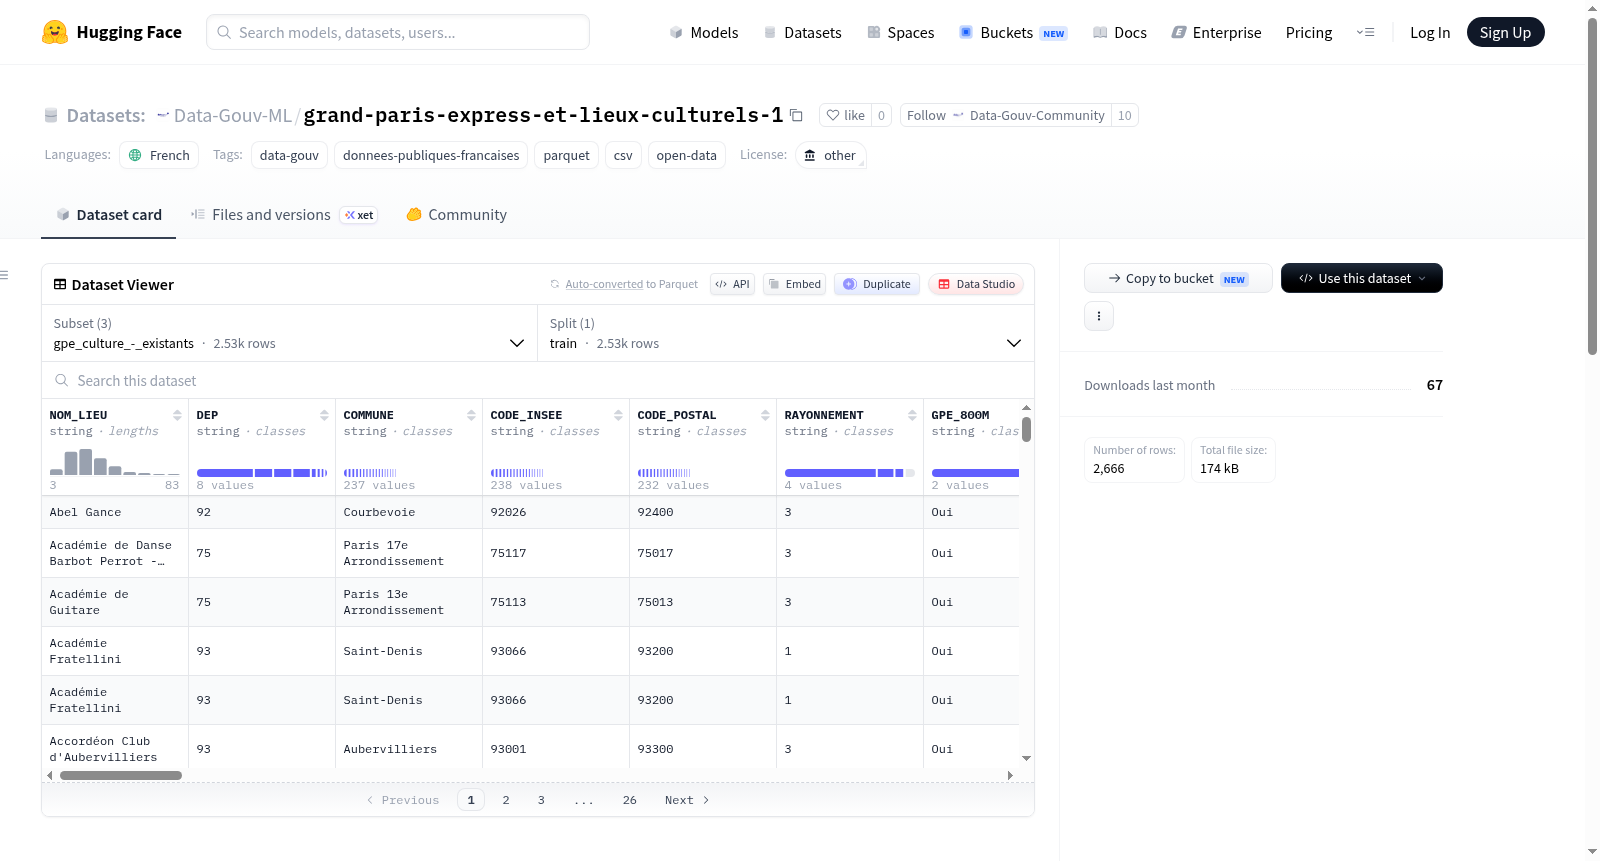Open the Pricing page link
Image resolution: width=1600 pixels, height=861 pixels.
click(1309, 32)
